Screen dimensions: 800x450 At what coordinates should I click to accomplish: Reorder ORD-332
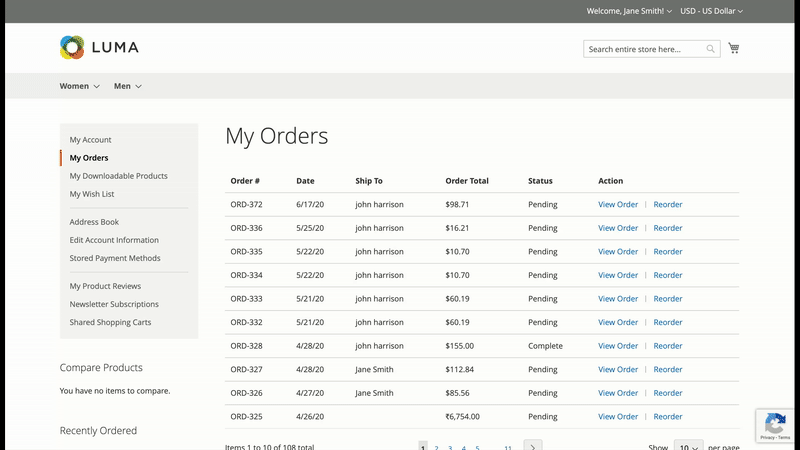point(667,322)
